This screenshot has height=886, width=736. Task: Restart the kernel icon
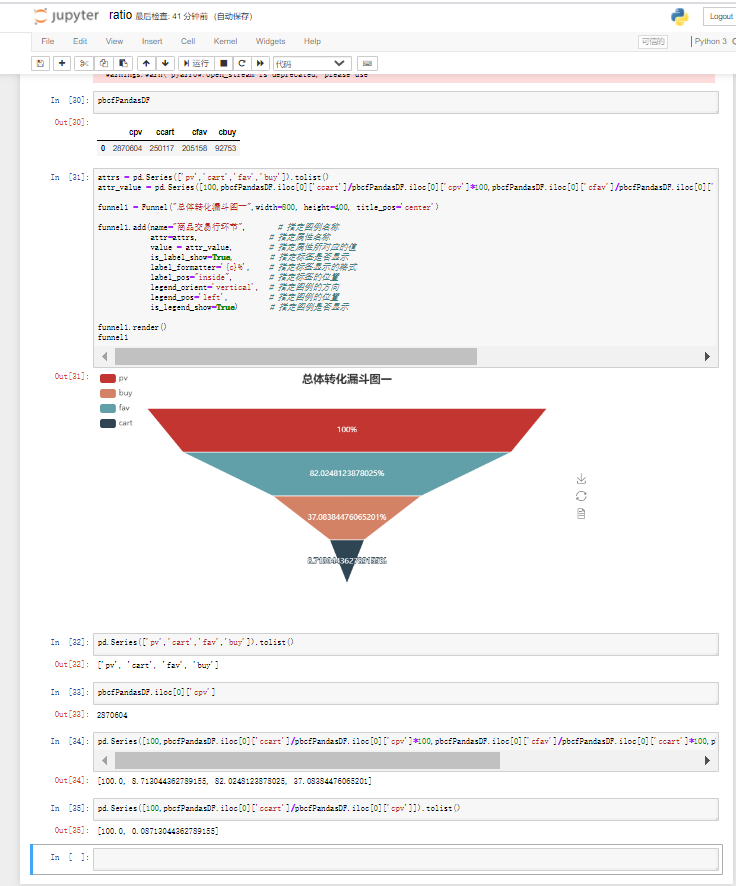(x=242, y=63)
